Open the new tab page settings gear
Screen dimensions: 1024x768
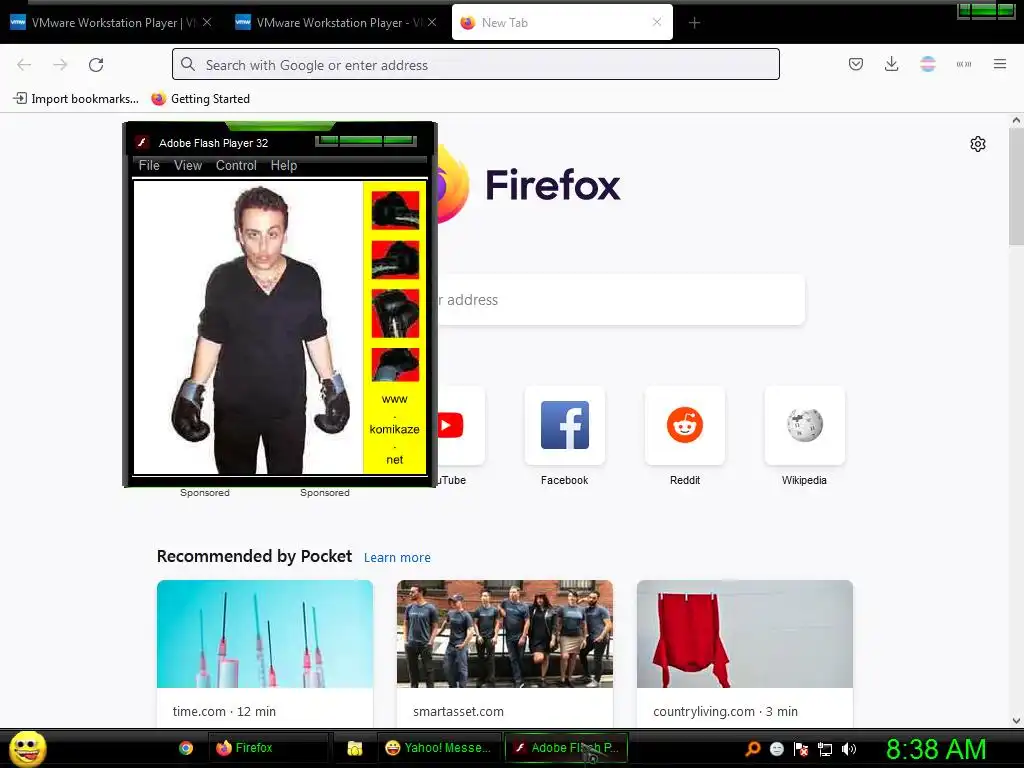click(978, 144)
